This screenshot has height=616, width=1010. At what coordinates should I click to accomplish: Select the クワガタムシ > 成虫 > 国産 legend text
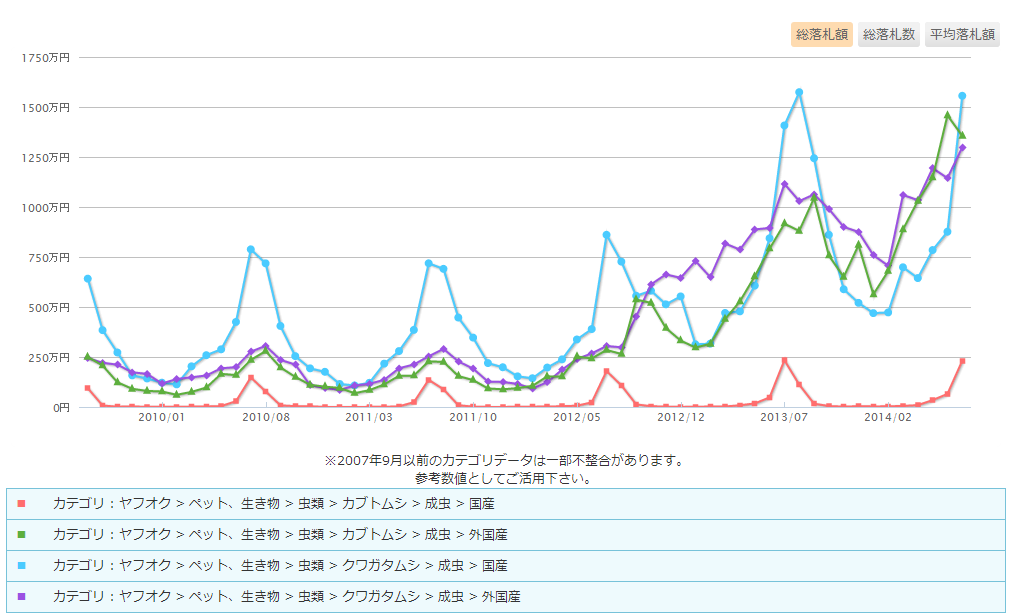(280, 565)
